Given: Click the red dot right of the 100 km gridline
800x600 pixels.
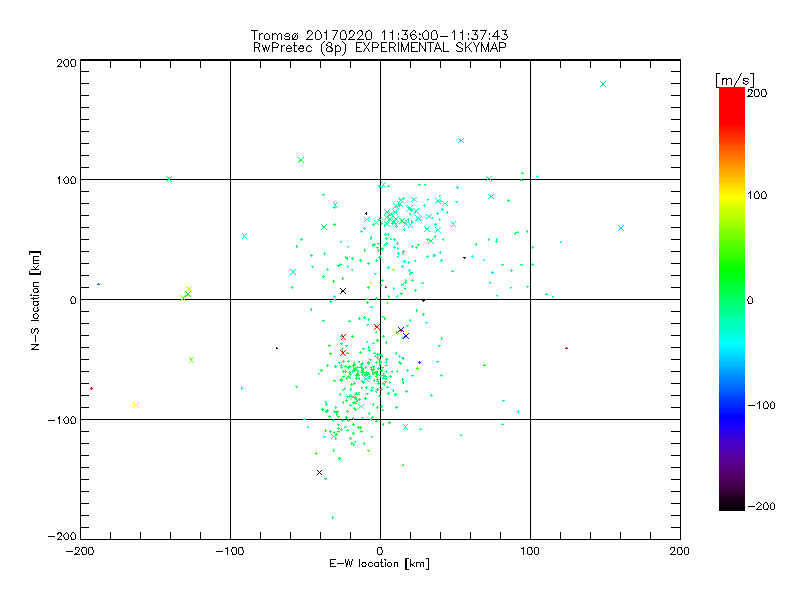Looking at the screenshot, I should point(567,348).
